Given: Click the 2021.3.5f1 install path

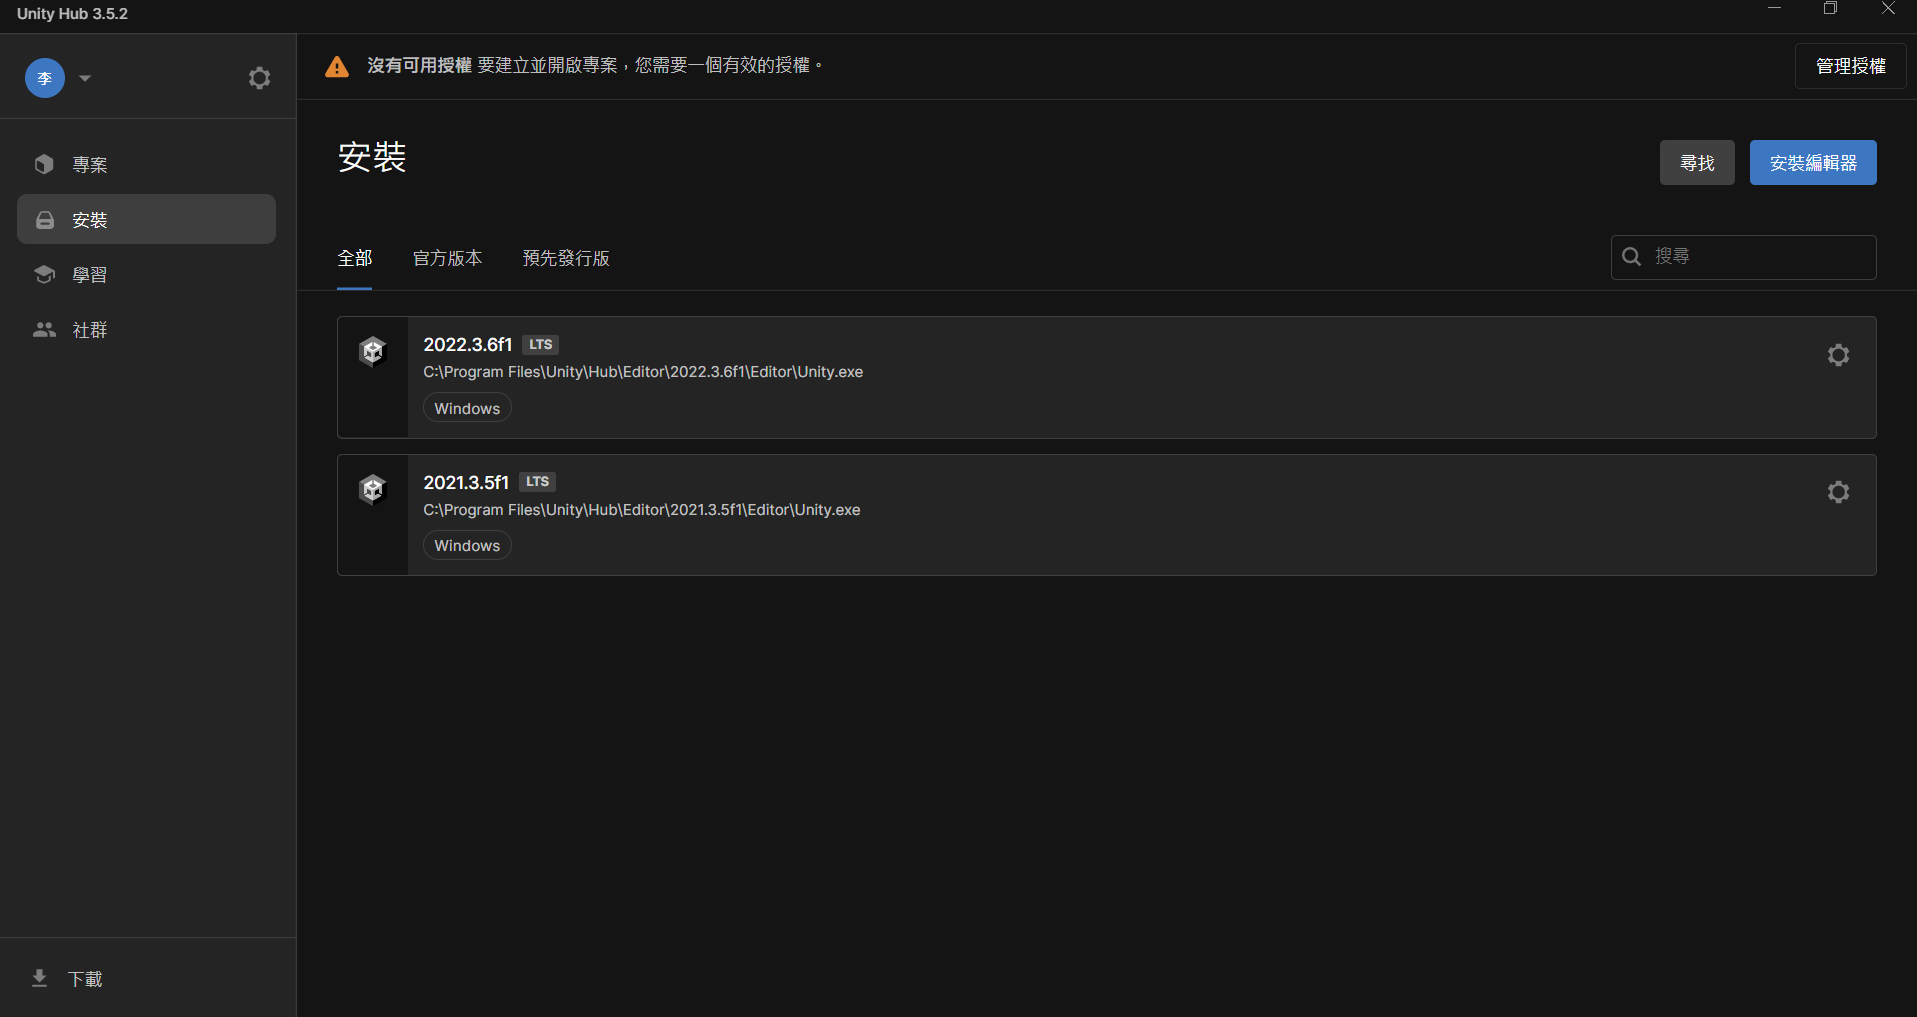Looking at the screenshot, I should 642,510.
